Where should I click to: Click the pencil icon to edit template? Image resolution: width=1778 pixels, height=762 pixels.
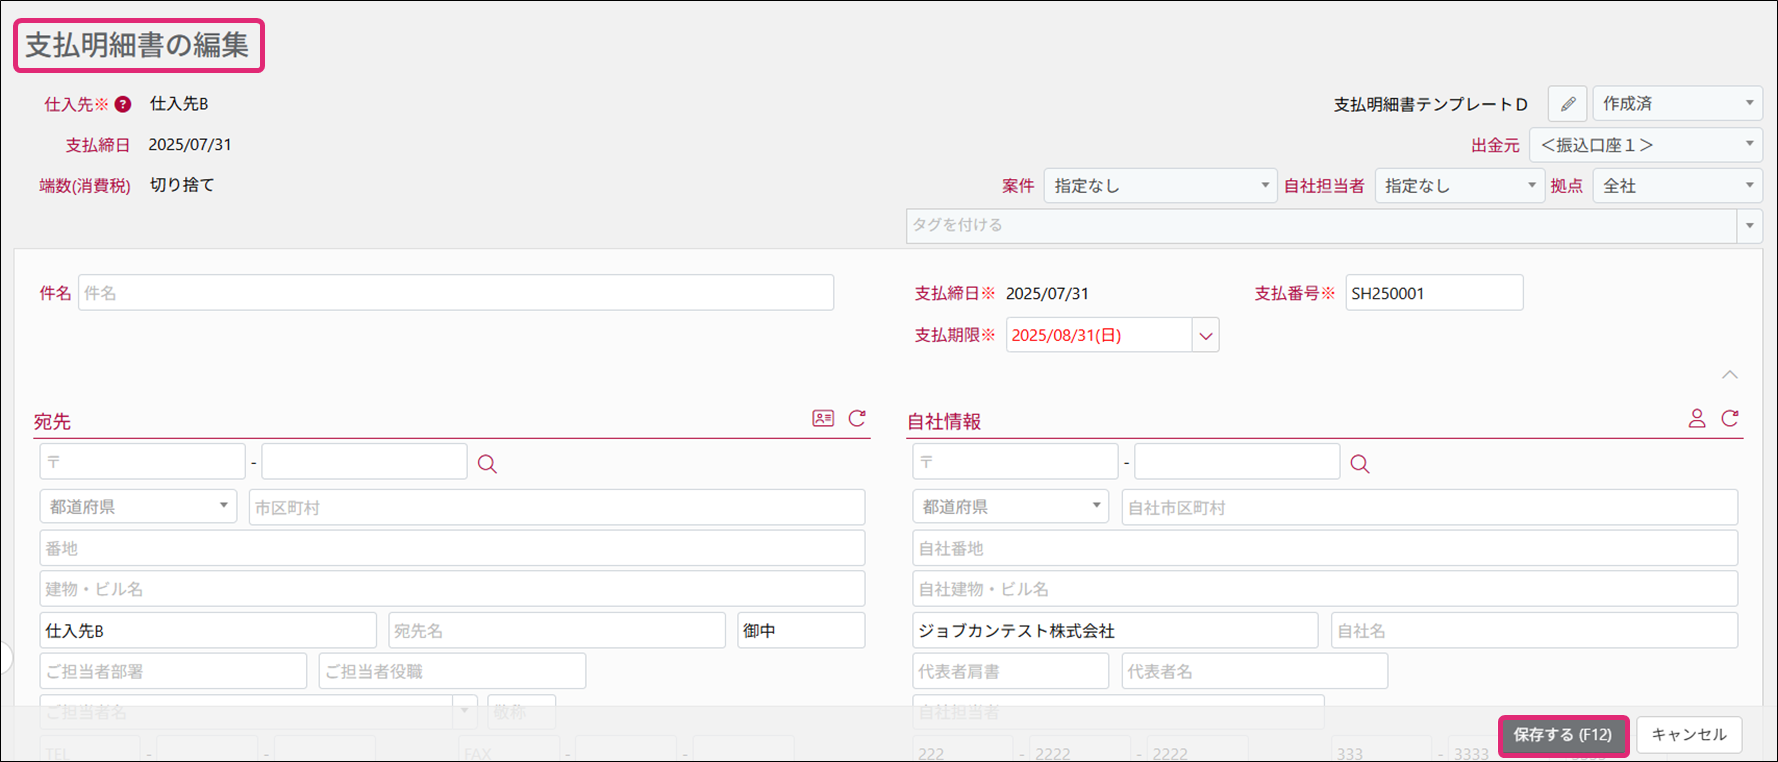[1568, 104]
